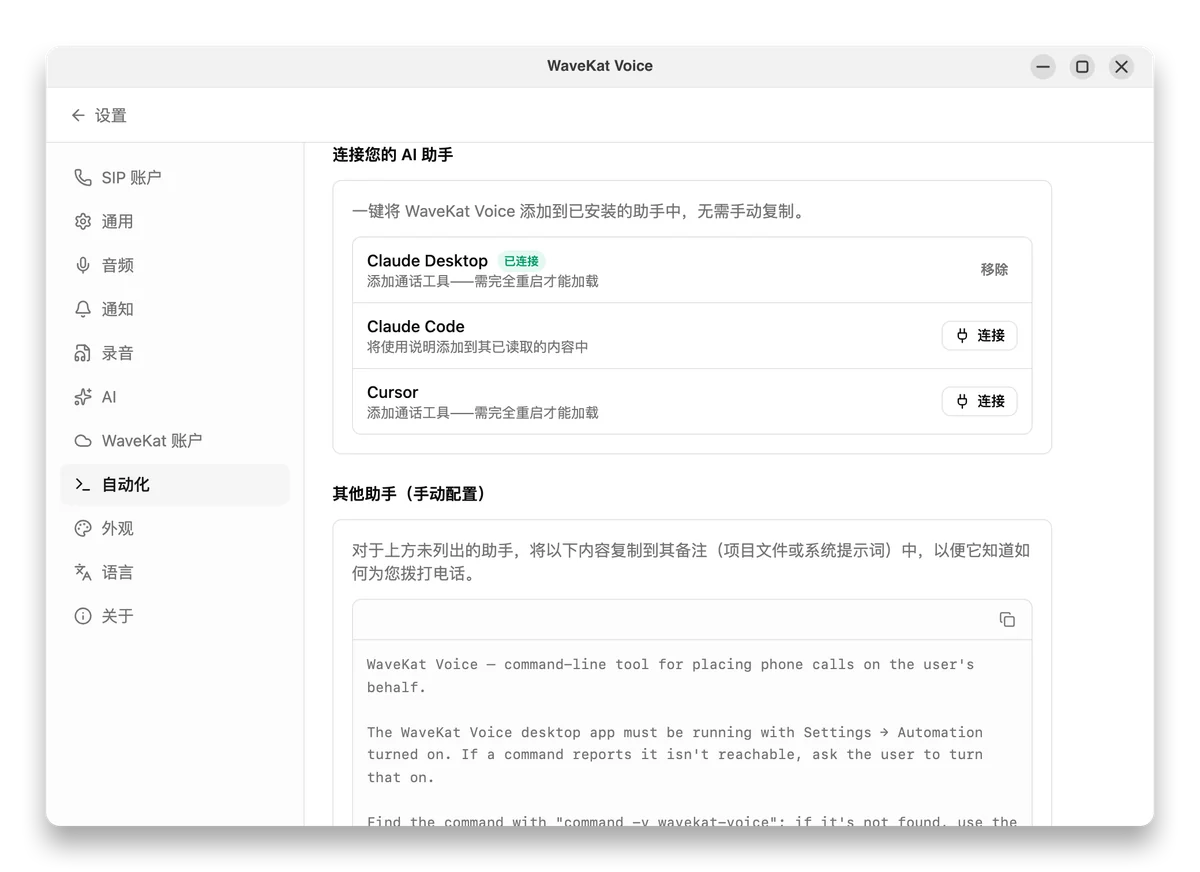The height and width of the screenshot is (872, 1200).
Task: Close the WaveKat Voice window
Action: [x=1121, y=67]
